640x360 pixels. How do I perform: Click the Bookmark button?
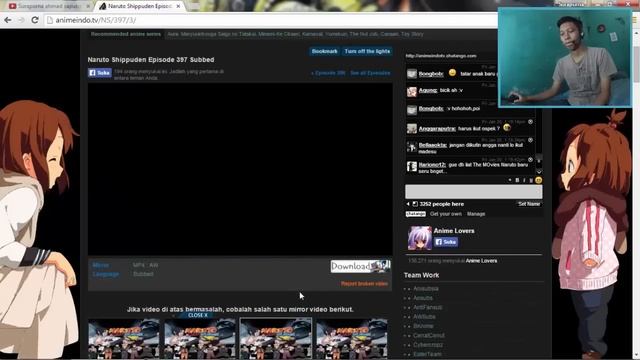(x=324, y=51)
